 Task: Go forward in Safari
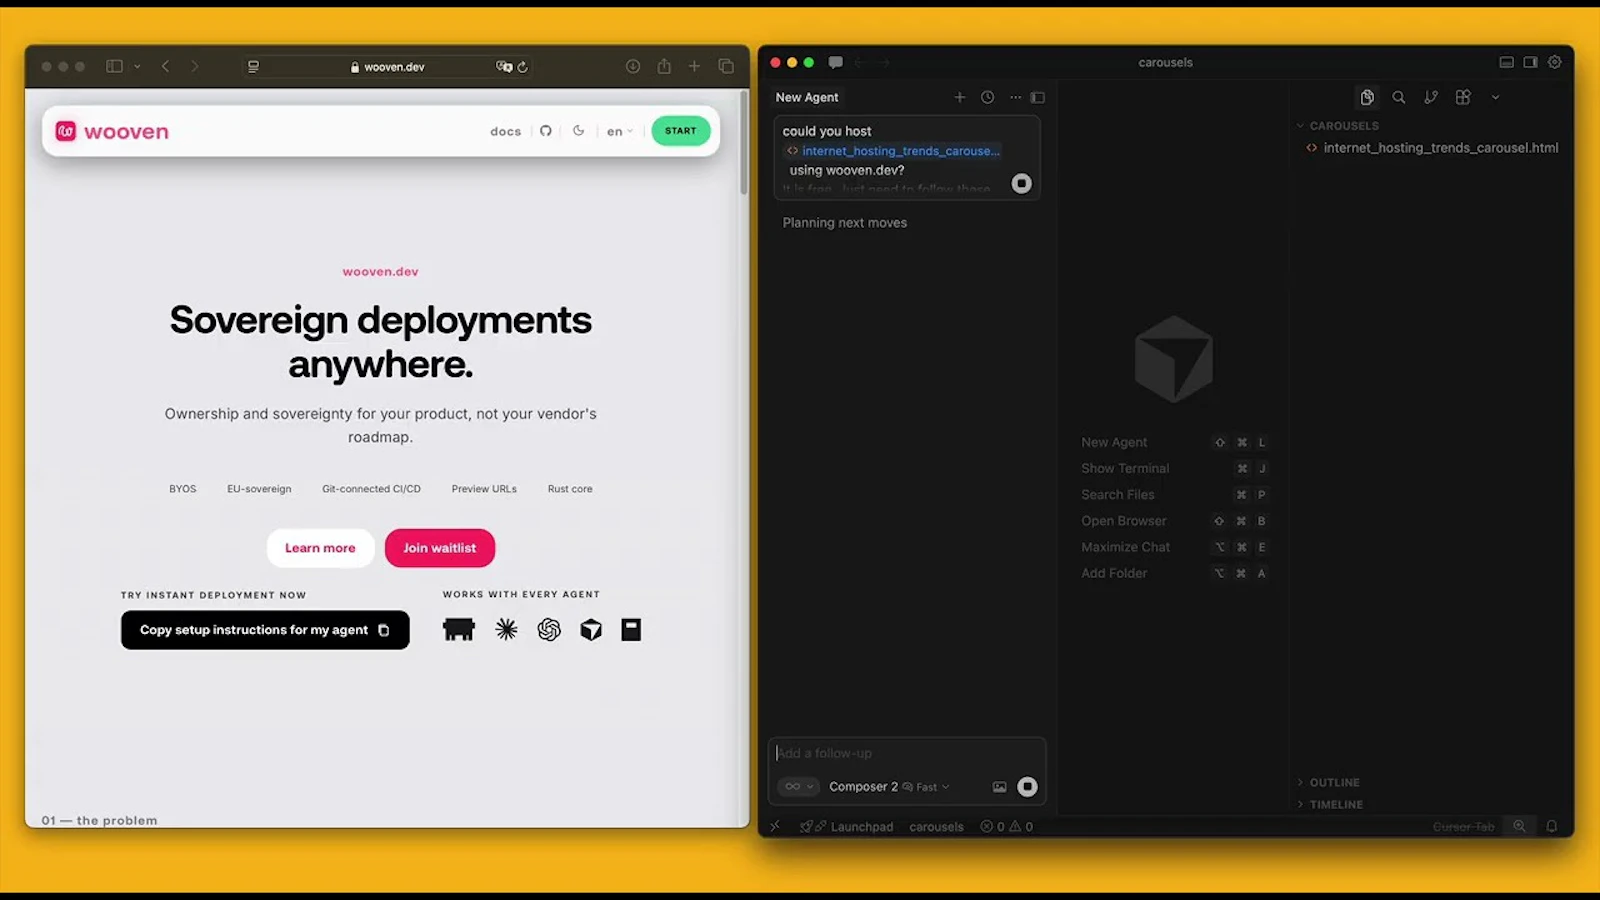pos(195,66)
